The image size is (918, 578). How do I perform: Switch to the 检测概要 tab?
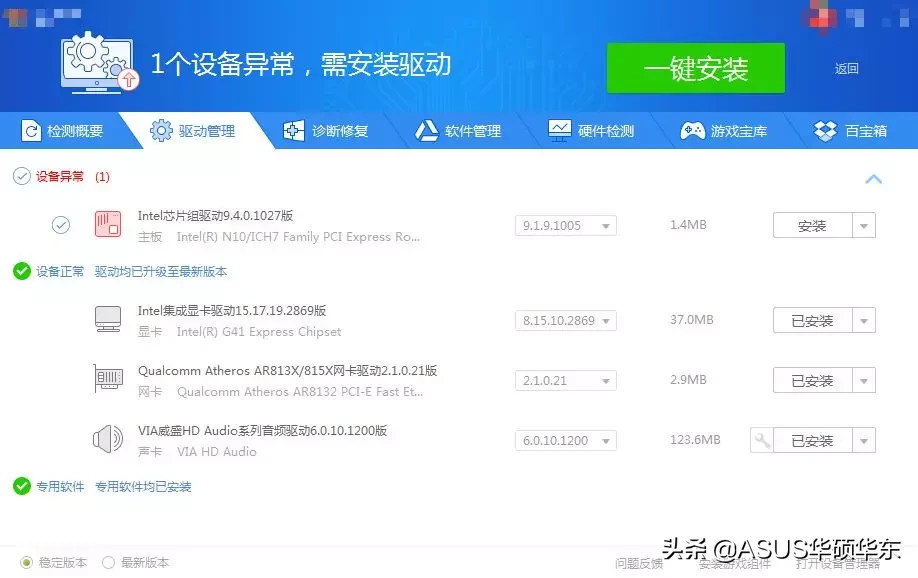[63, 131]
